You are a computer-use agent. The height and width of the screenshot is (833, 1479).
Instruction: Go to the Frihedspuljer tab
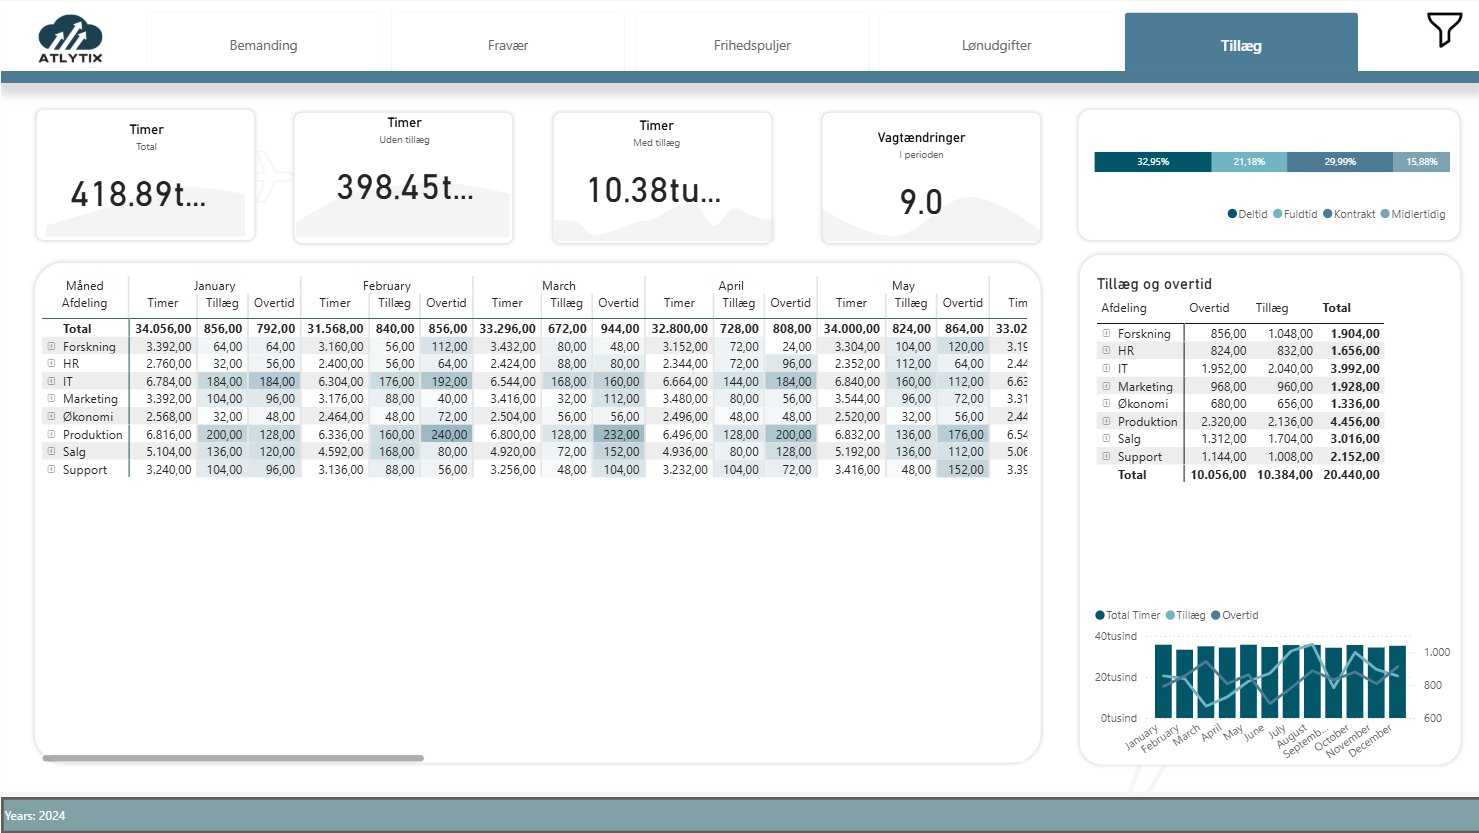tap(752, 45)
